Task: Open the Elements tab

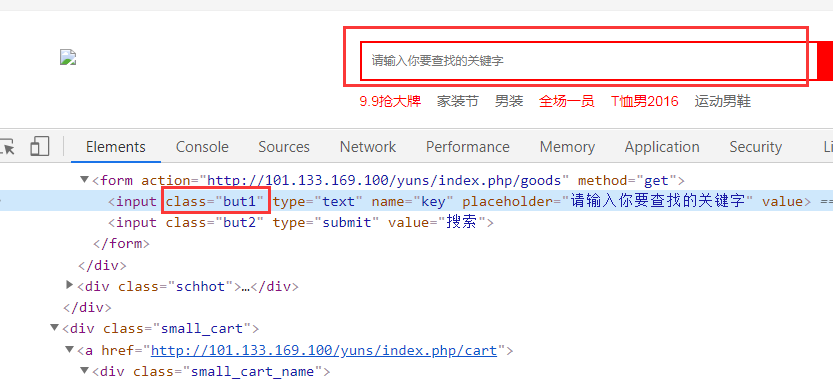Action: click(x=116, y=147)
